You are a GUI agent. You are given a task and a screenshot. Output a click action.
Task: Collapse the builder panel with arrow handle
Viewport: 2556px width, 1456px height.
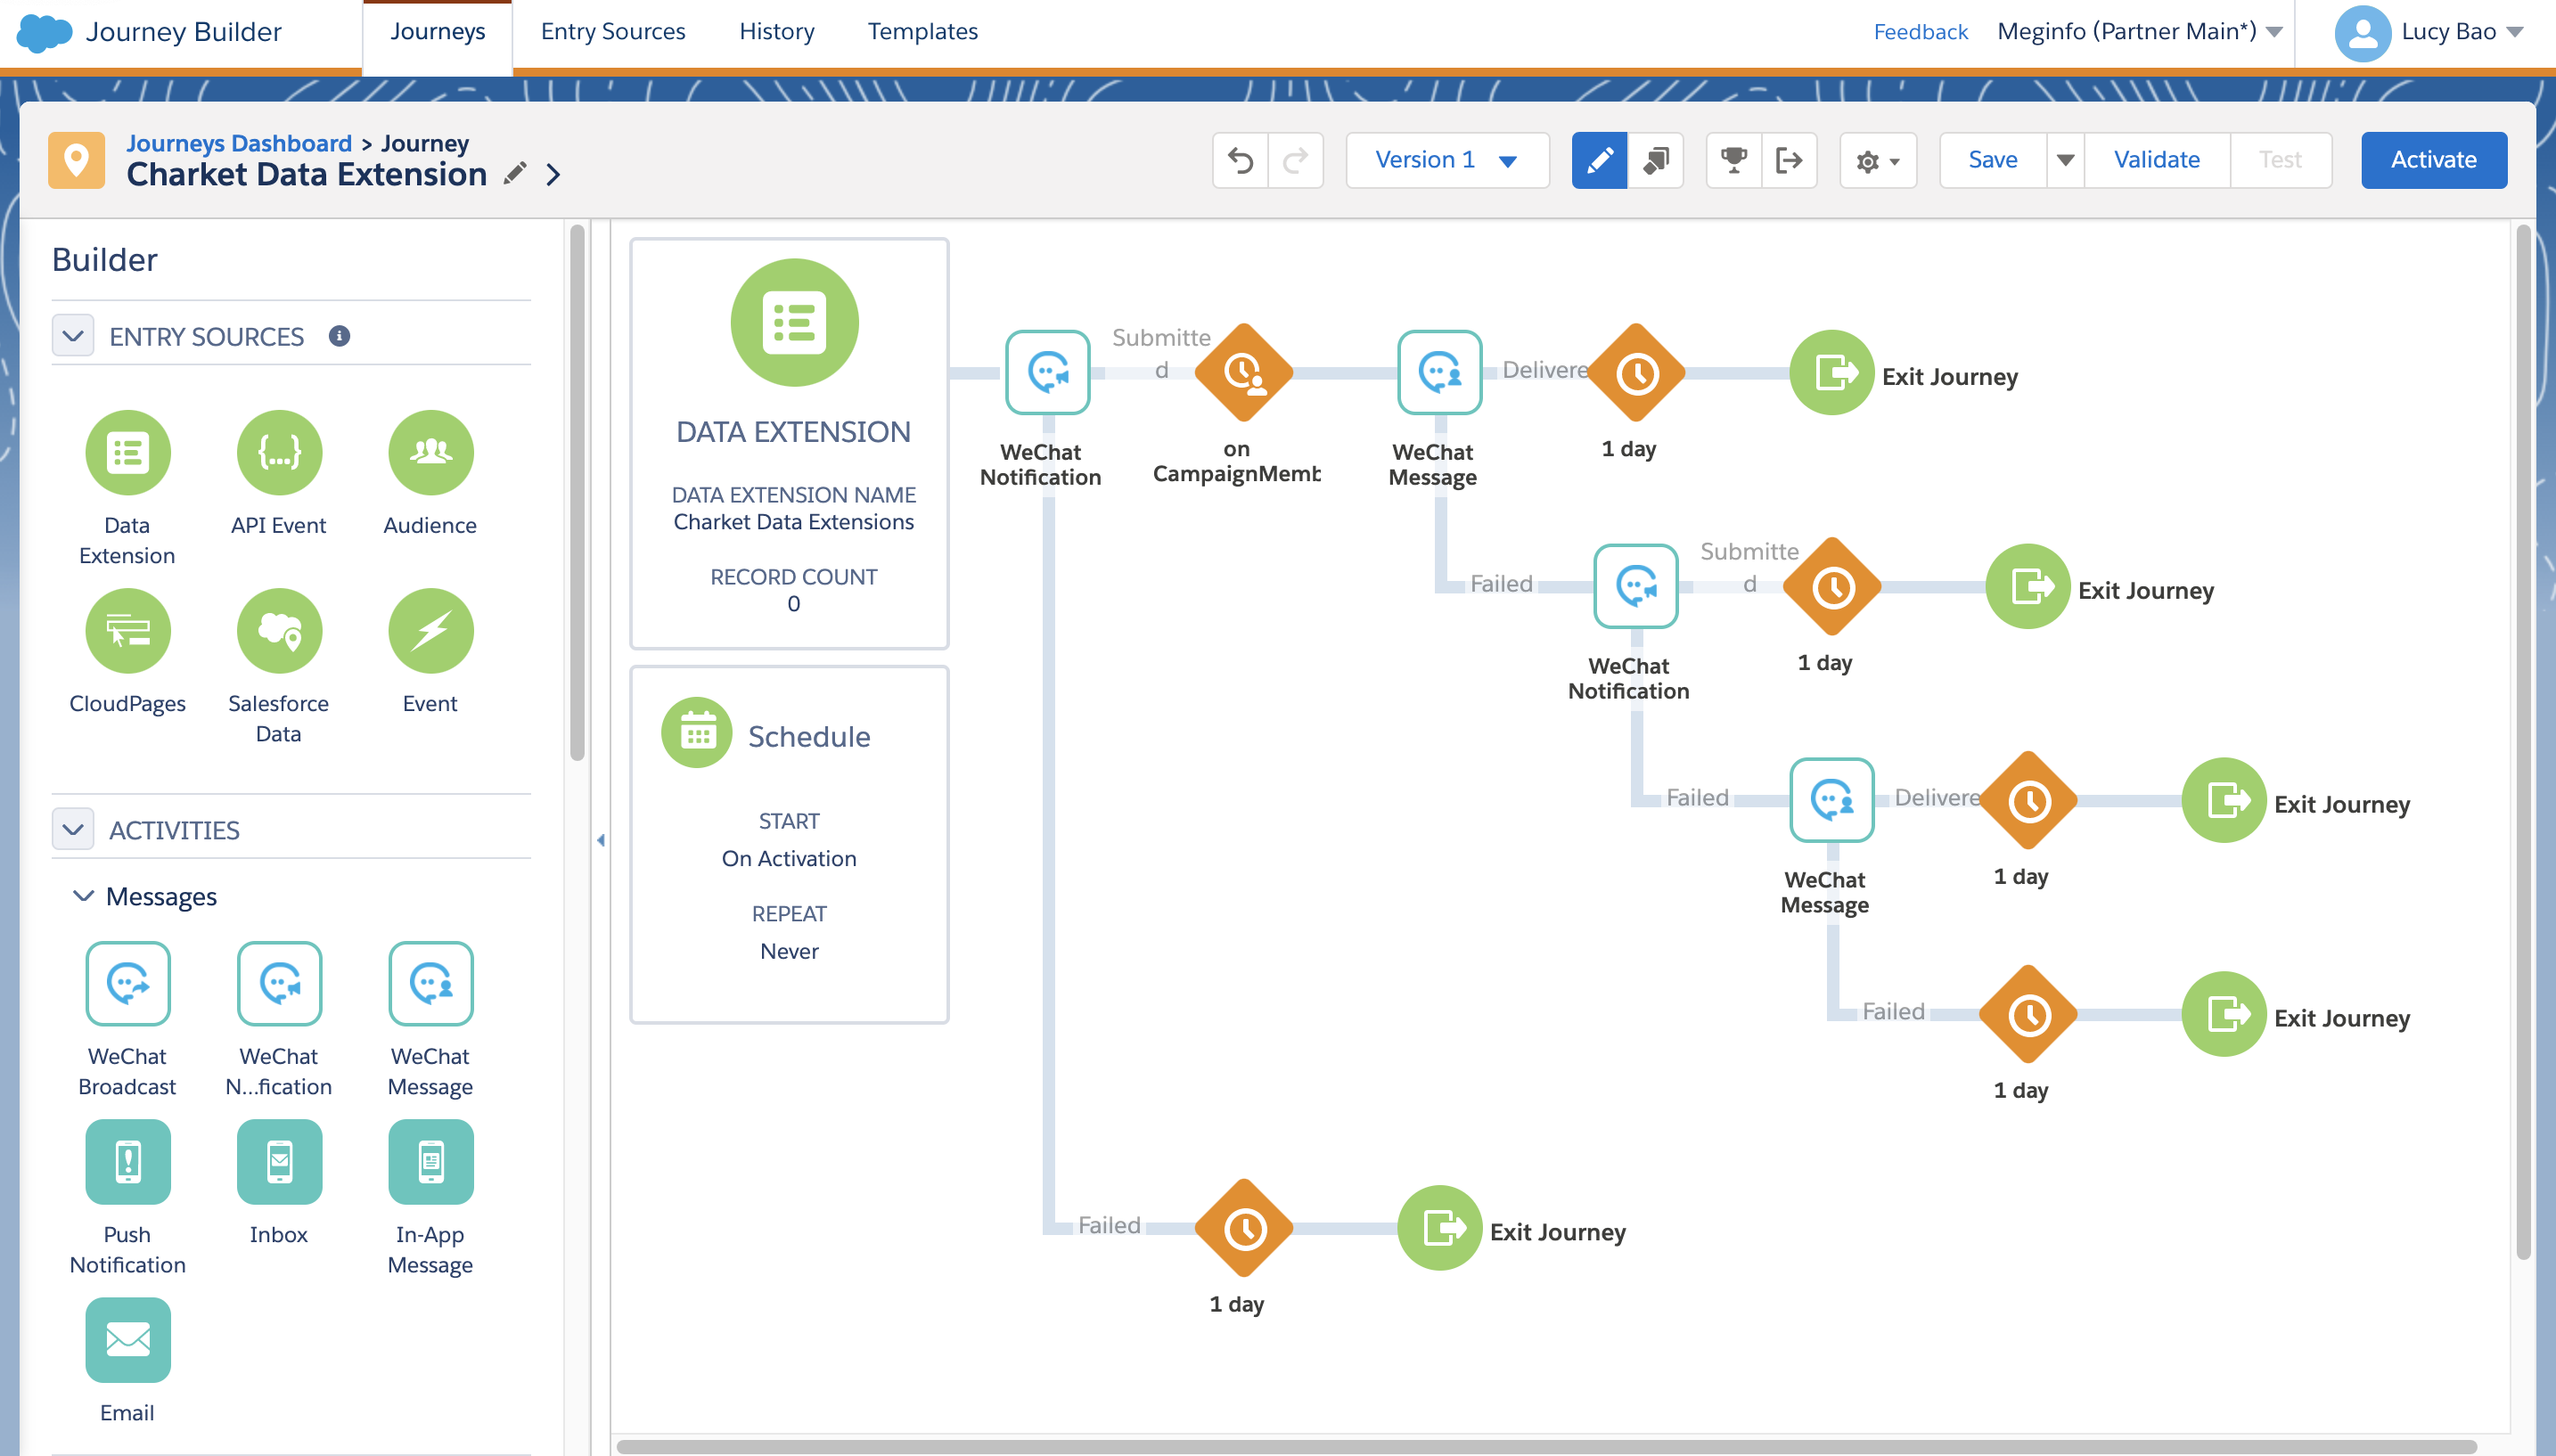(x=601, y=840)
